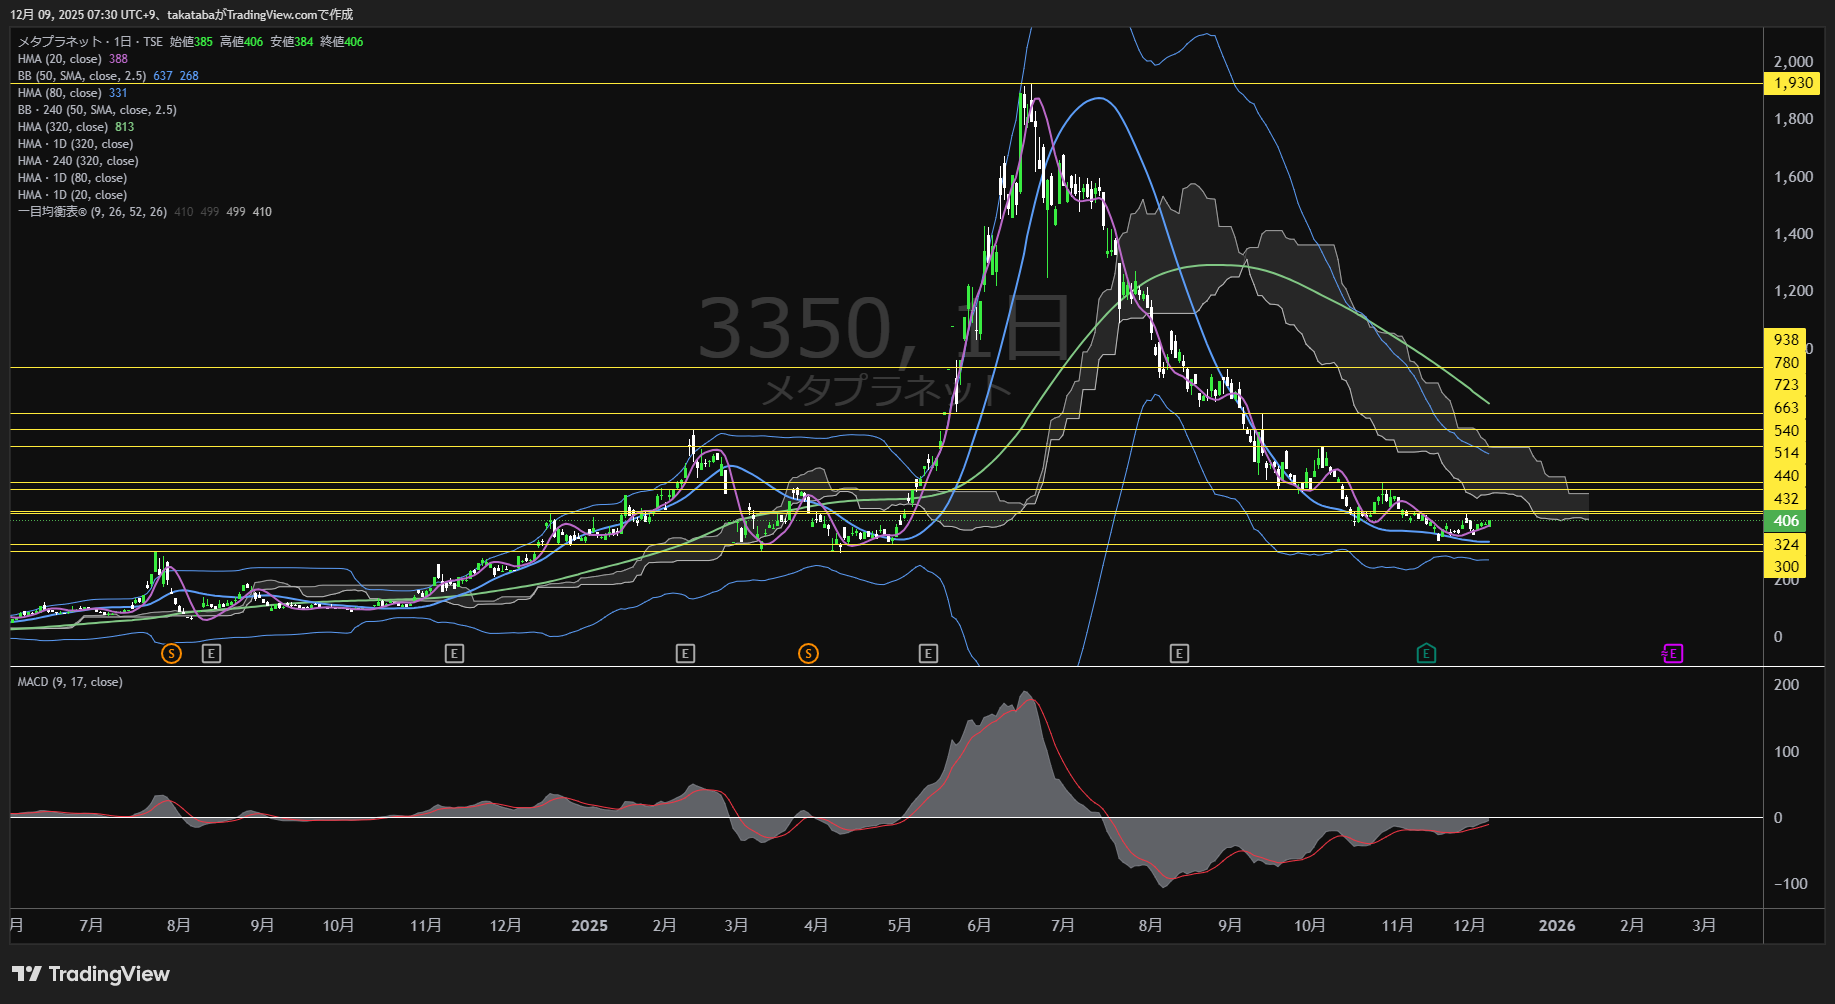The image size is (1835, 1004).
Task: Select the BB (50, SMA, close, 2.5) legend
Action: pyautogui.click(x=82, y=76)
